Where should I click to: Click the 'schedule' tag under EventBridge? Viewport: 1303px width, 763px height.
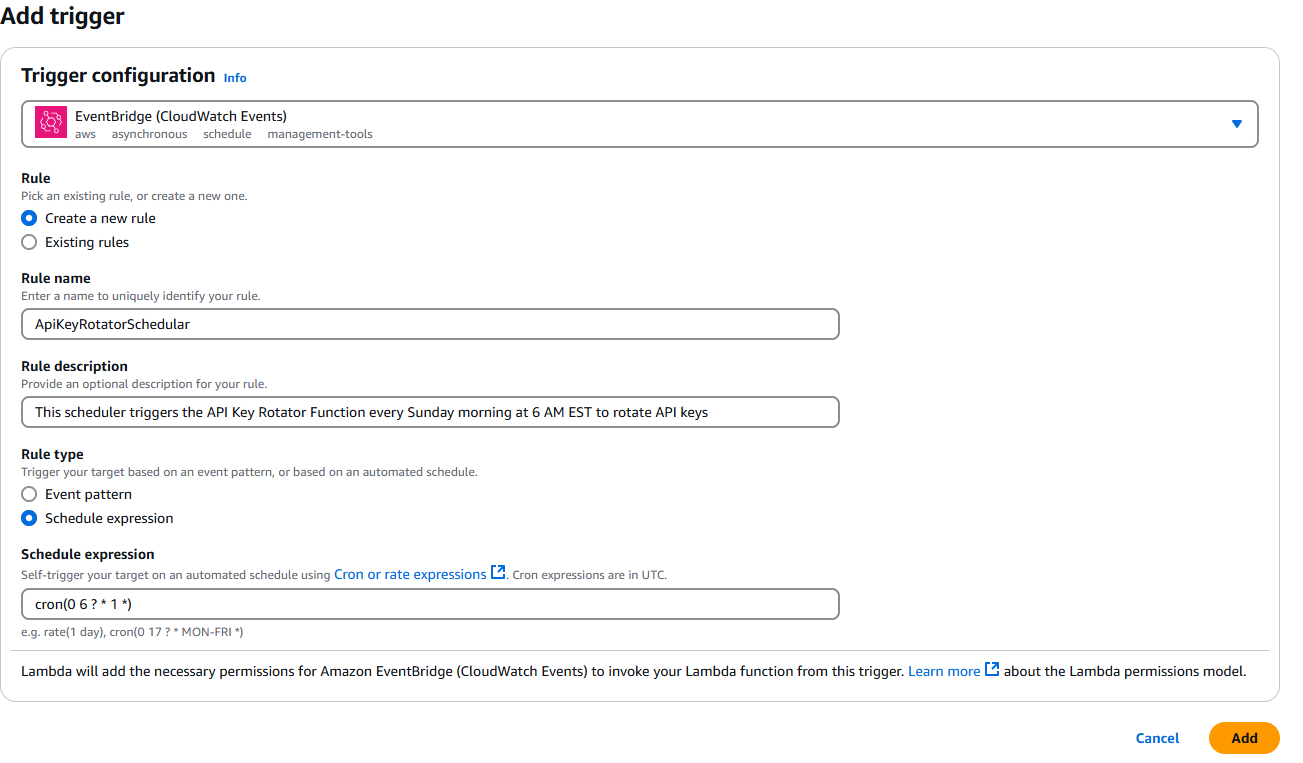[227, 134]
